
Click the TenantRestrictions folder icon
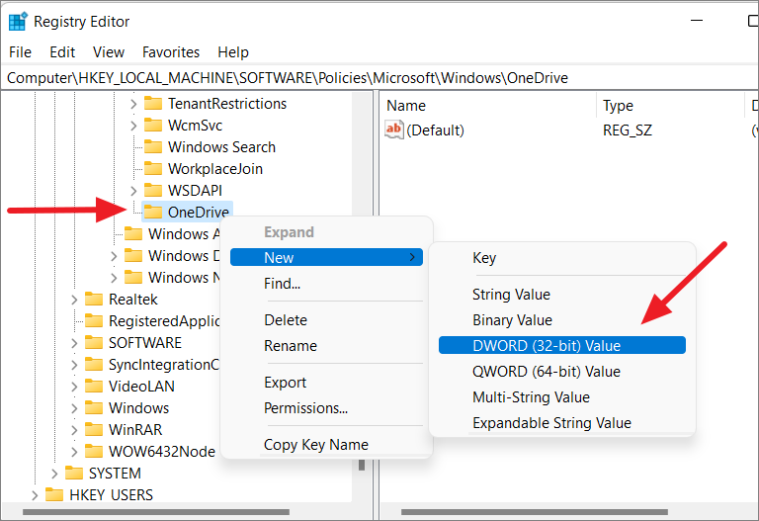[153, 104]
